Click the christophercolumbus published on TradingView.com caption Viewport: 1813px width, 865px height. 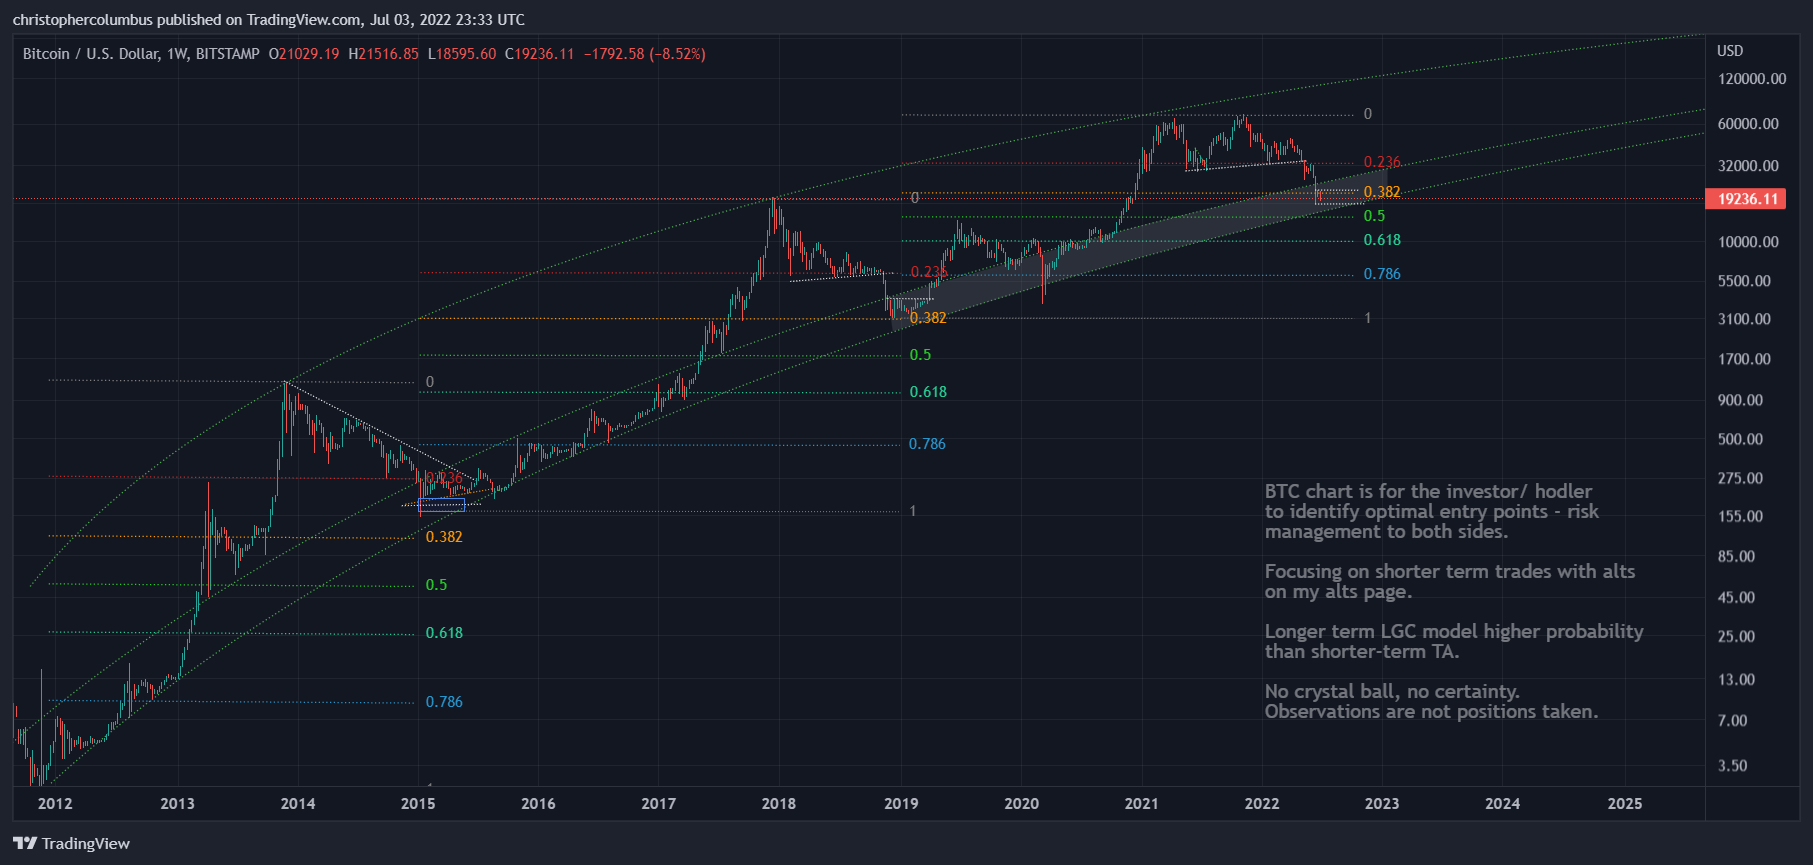pyautogui.click(x=268, y=20)
